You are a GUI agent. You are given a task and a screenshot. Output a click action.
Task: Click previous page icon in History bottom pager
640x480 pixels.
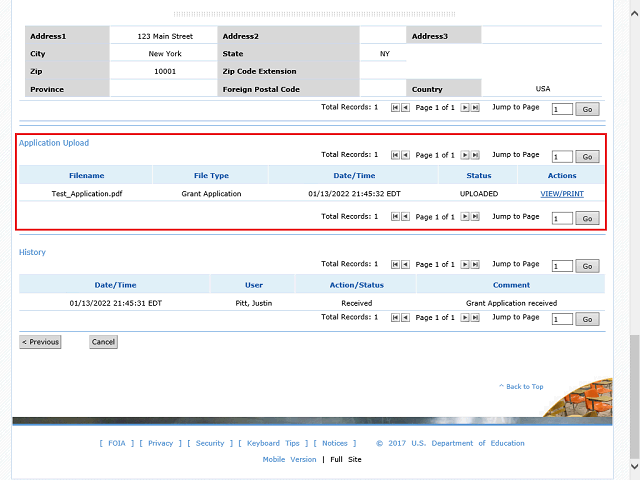pyautogui.click(x=405, y=318)
